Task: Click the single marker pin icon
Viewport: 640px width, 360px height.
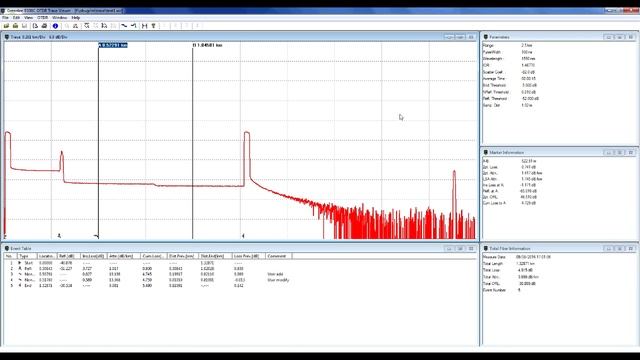Action: tap(153, 26)
